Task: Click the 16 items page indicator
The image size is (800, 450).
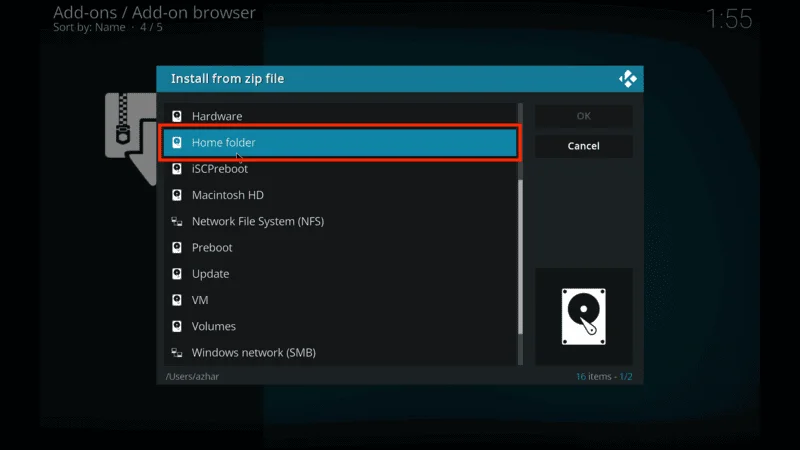Action: (604, 377)
